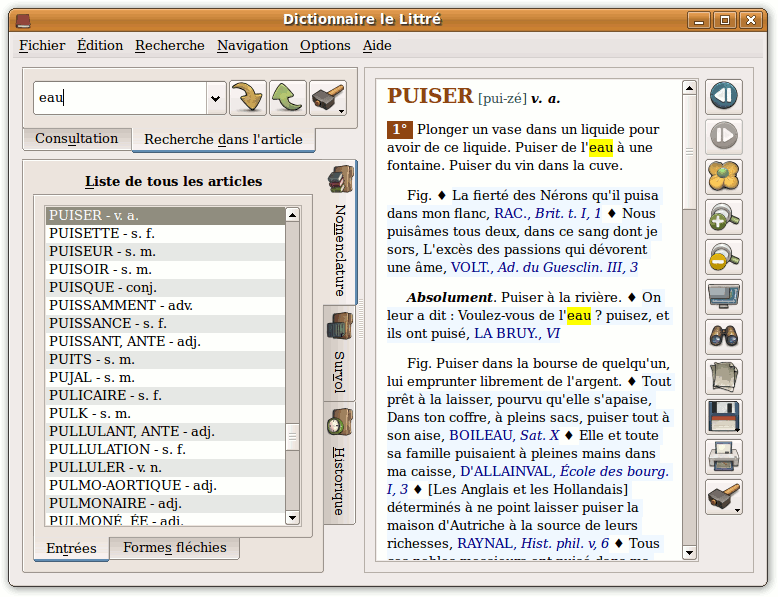Screen dimensions: 778x597
Task: Click the app book icon in title bar
Action: tap(23, 20)
